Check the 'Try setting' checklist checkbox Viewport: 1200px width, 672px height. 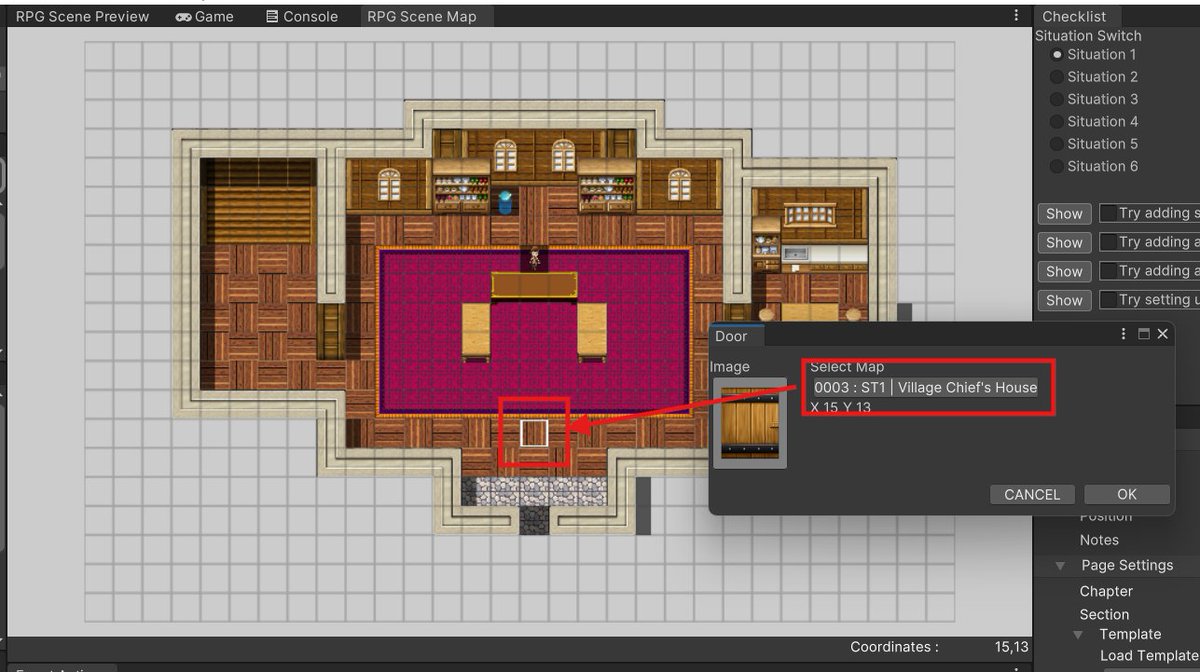click(x=1110, y=300)
